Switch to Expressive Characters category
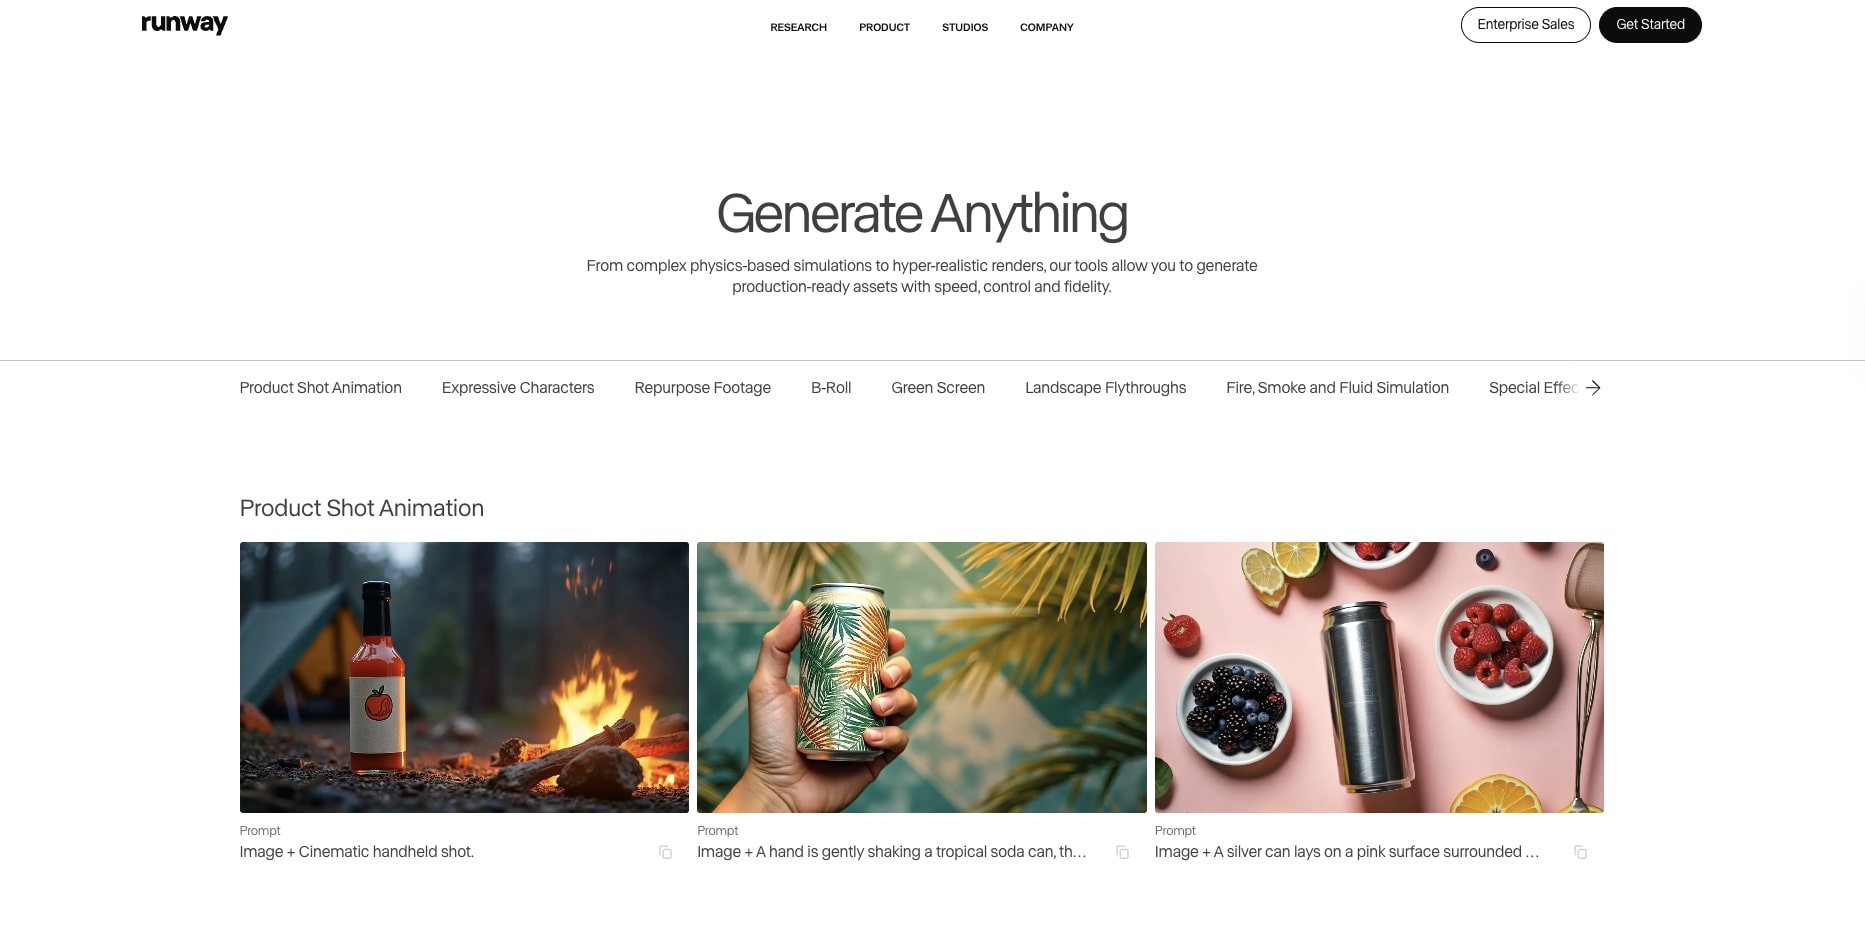 518,388
